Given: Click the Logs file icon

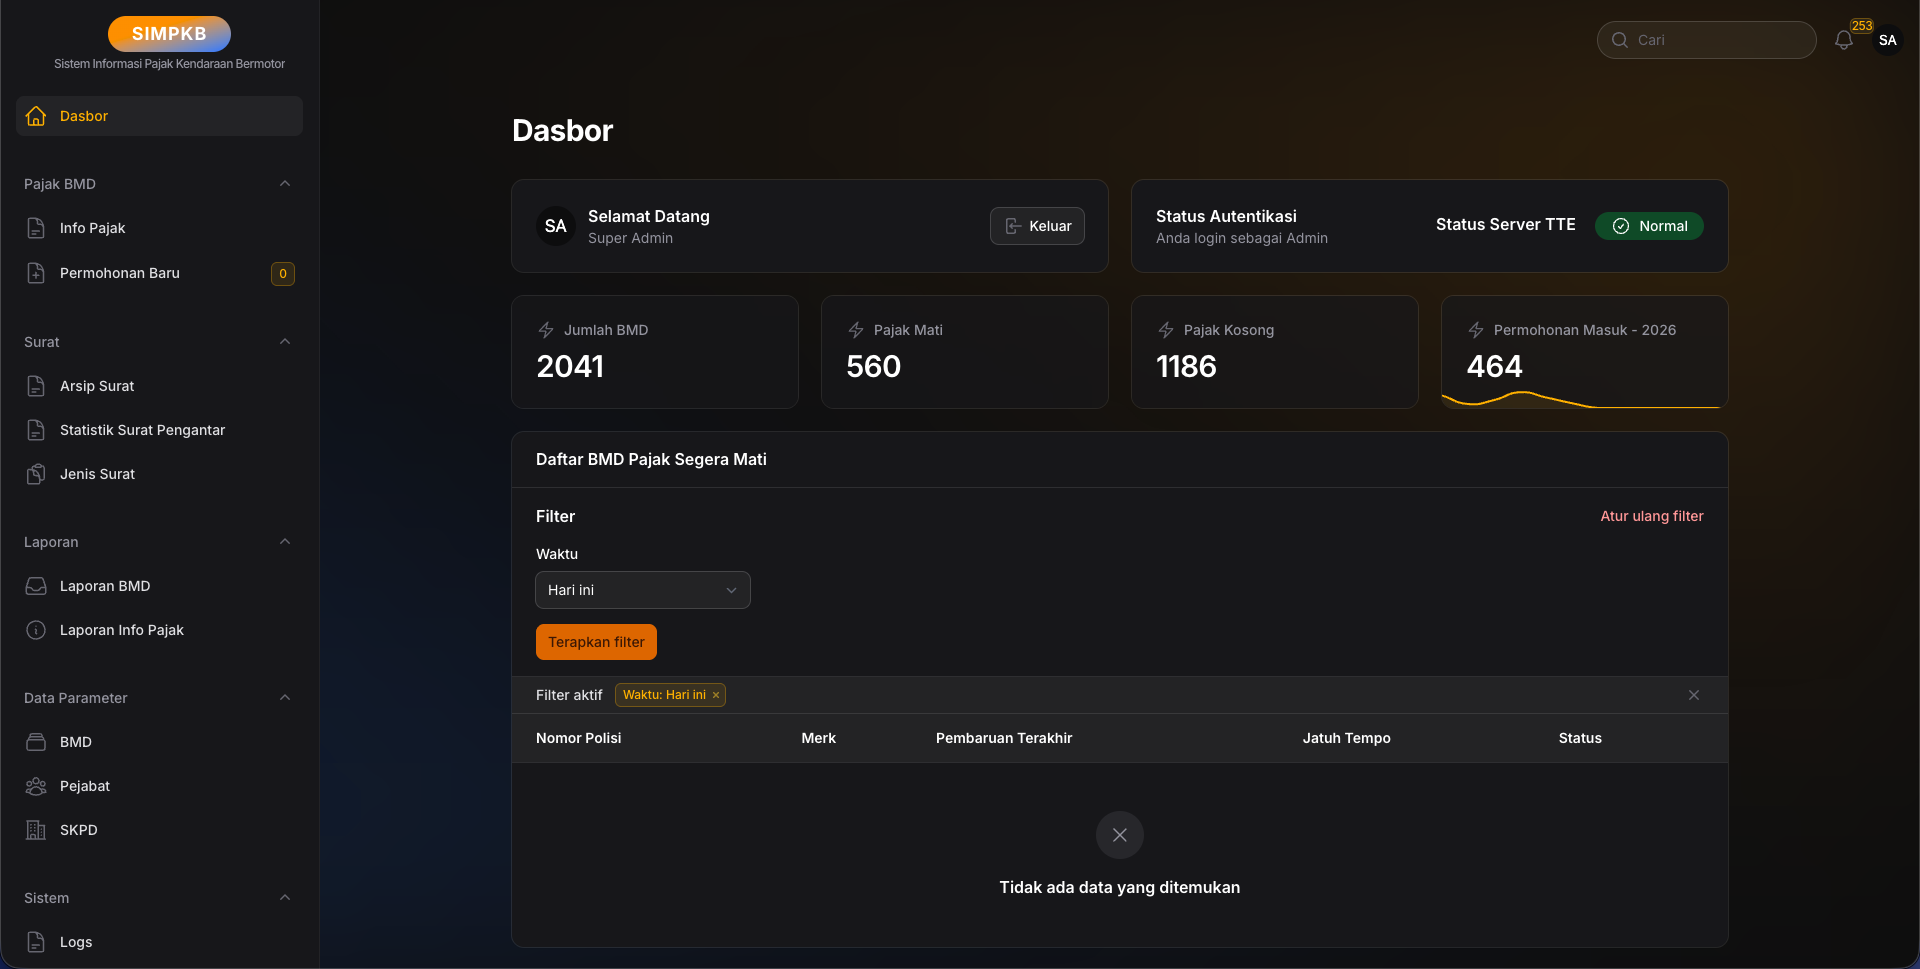Looking at the screenshot, I should pos(36,942).
